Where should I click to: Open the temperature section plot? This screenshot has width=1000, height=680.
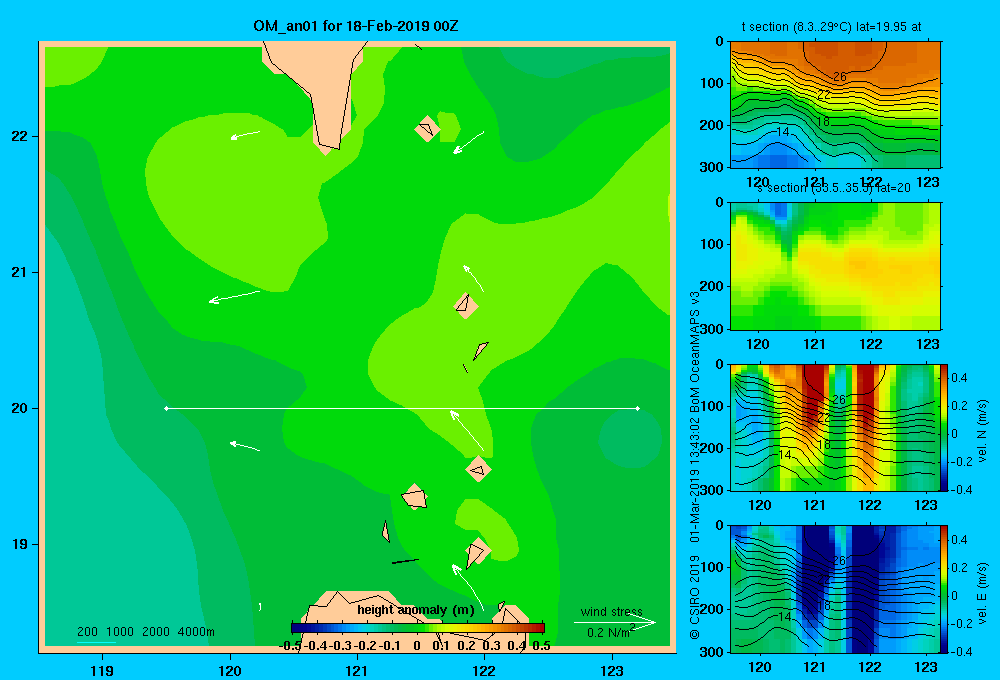835,105
